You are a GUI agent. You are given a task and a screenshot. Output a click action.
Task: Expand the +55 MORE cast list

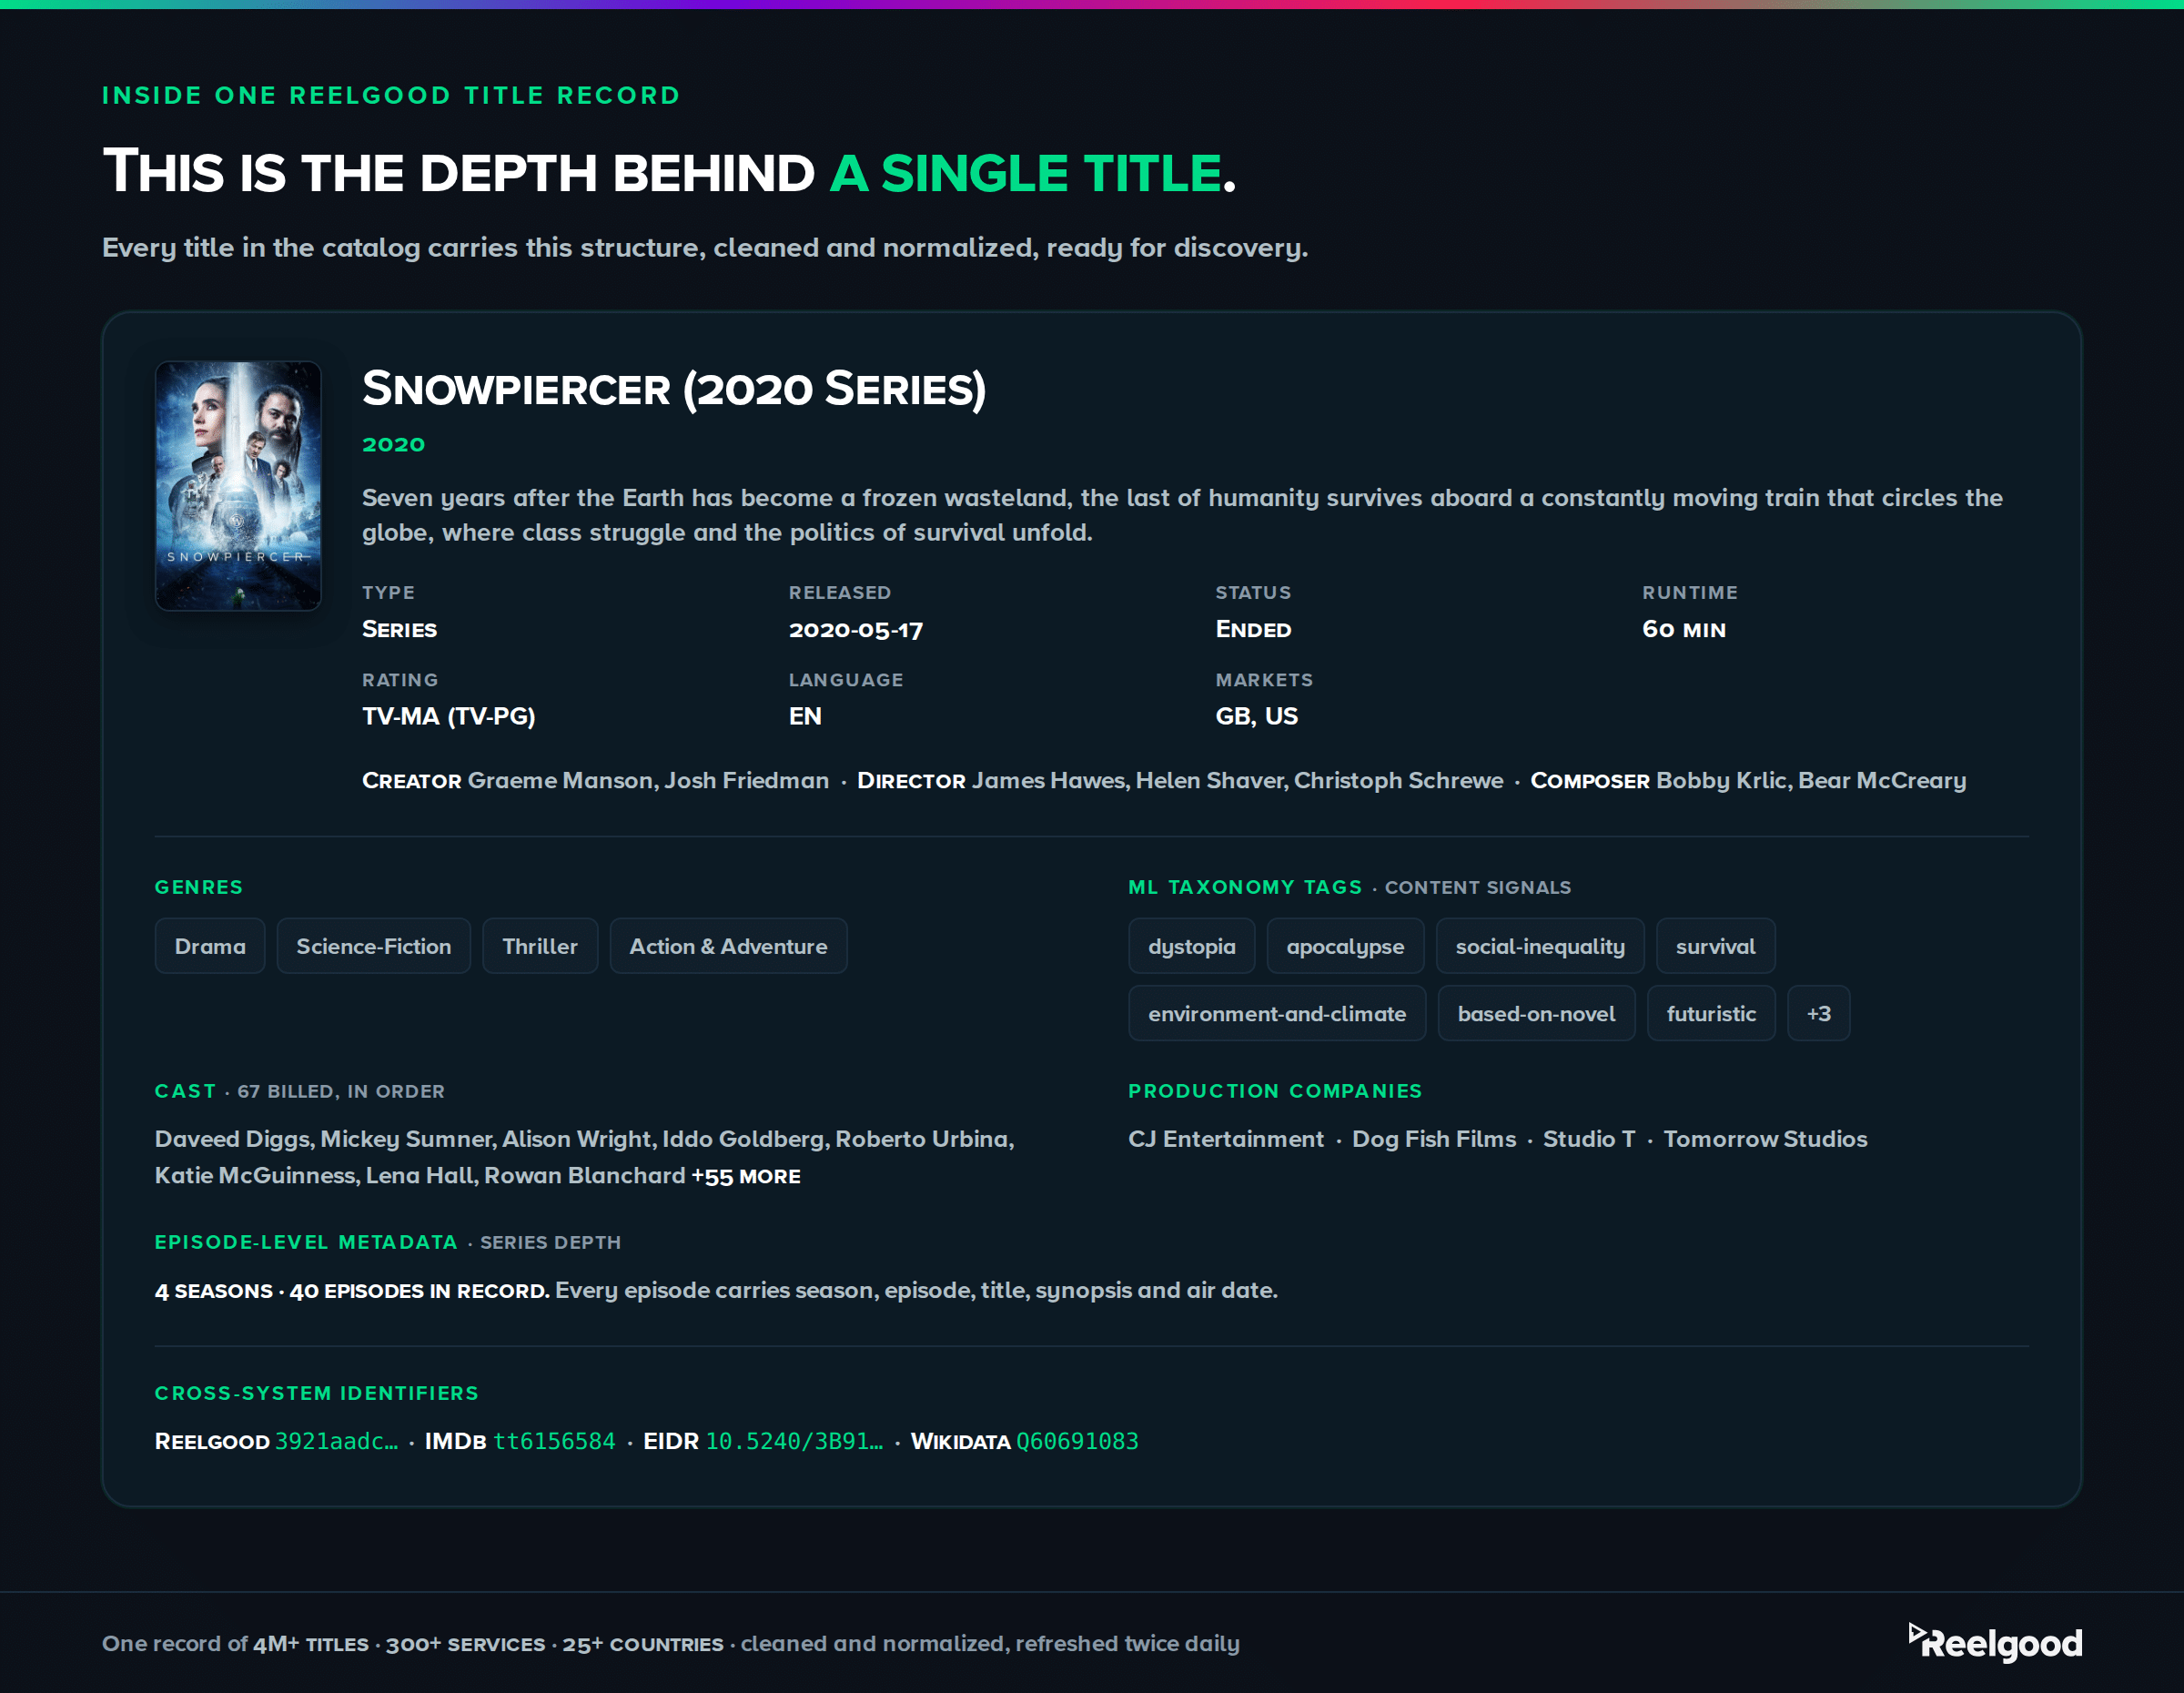[746, 1176]
